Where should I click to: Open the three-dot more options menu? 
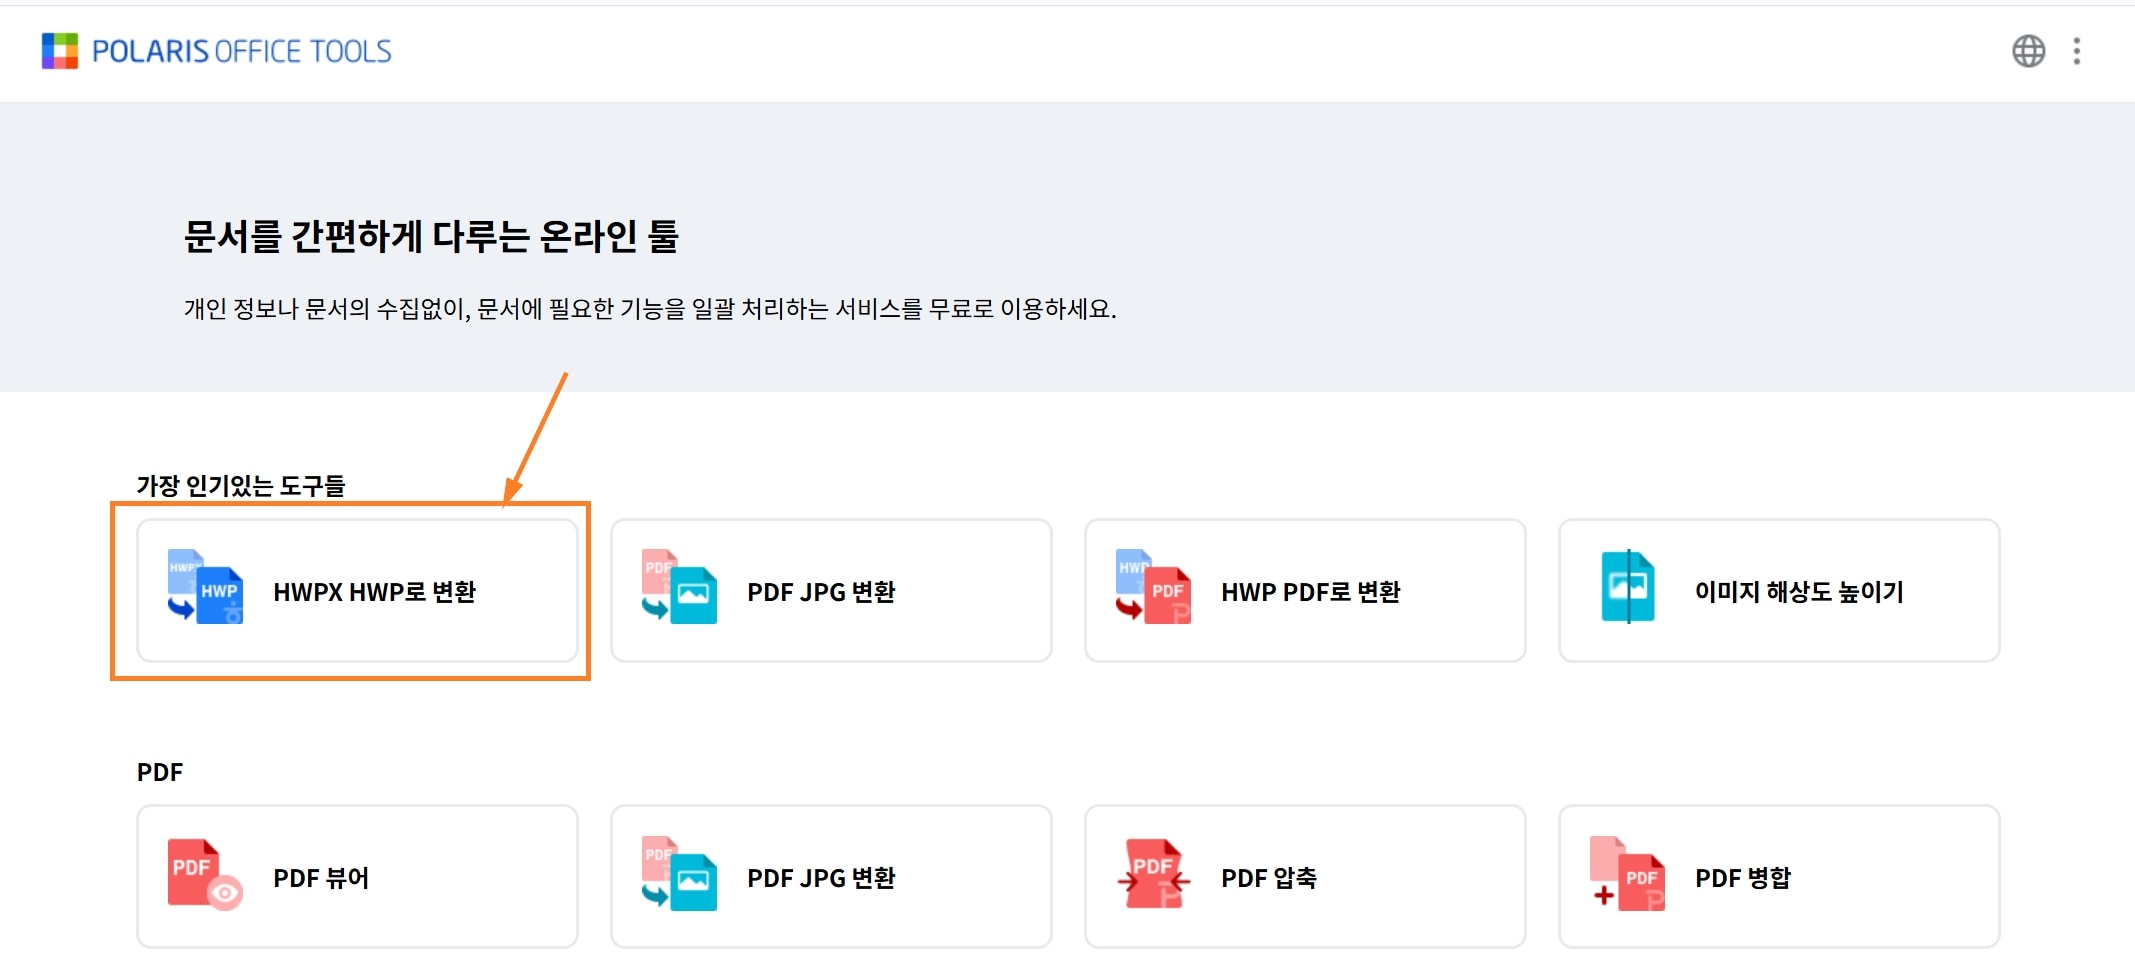point(2077,51)
